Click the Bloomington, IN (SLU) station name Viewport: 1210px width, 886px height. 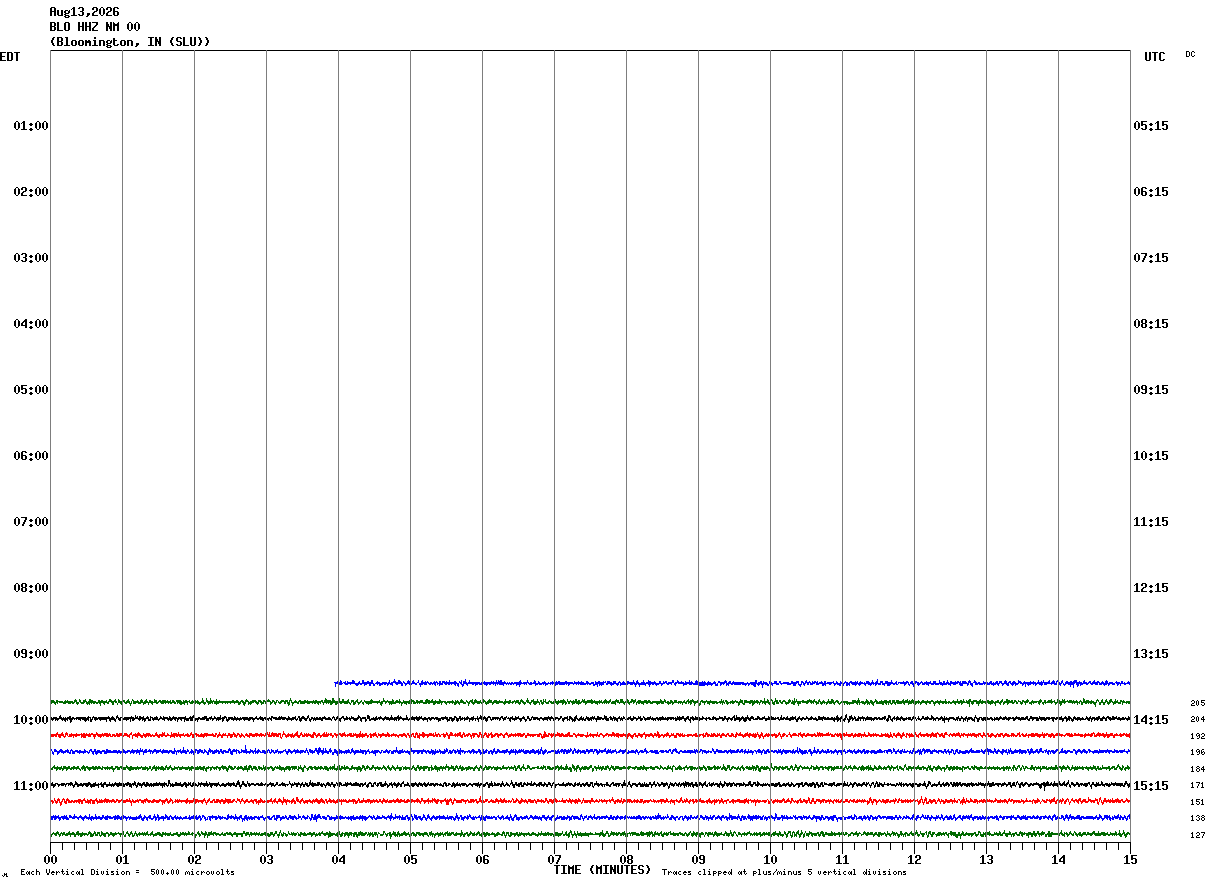pos(130,42)
